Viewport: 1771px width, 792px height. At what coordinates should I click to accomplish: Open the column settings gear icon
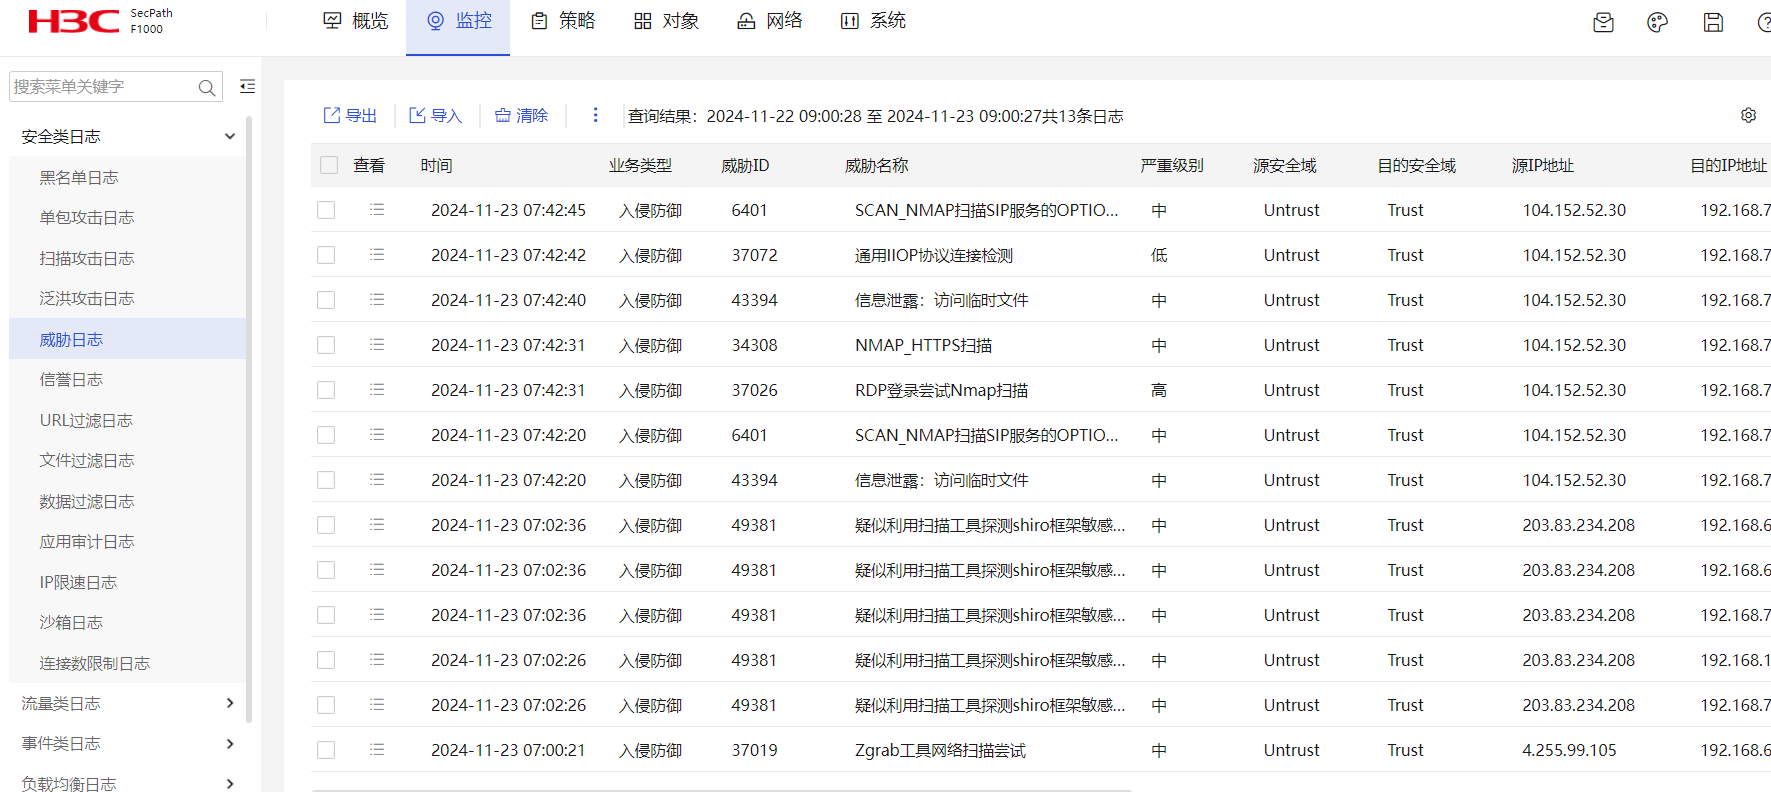(1748, 115)
